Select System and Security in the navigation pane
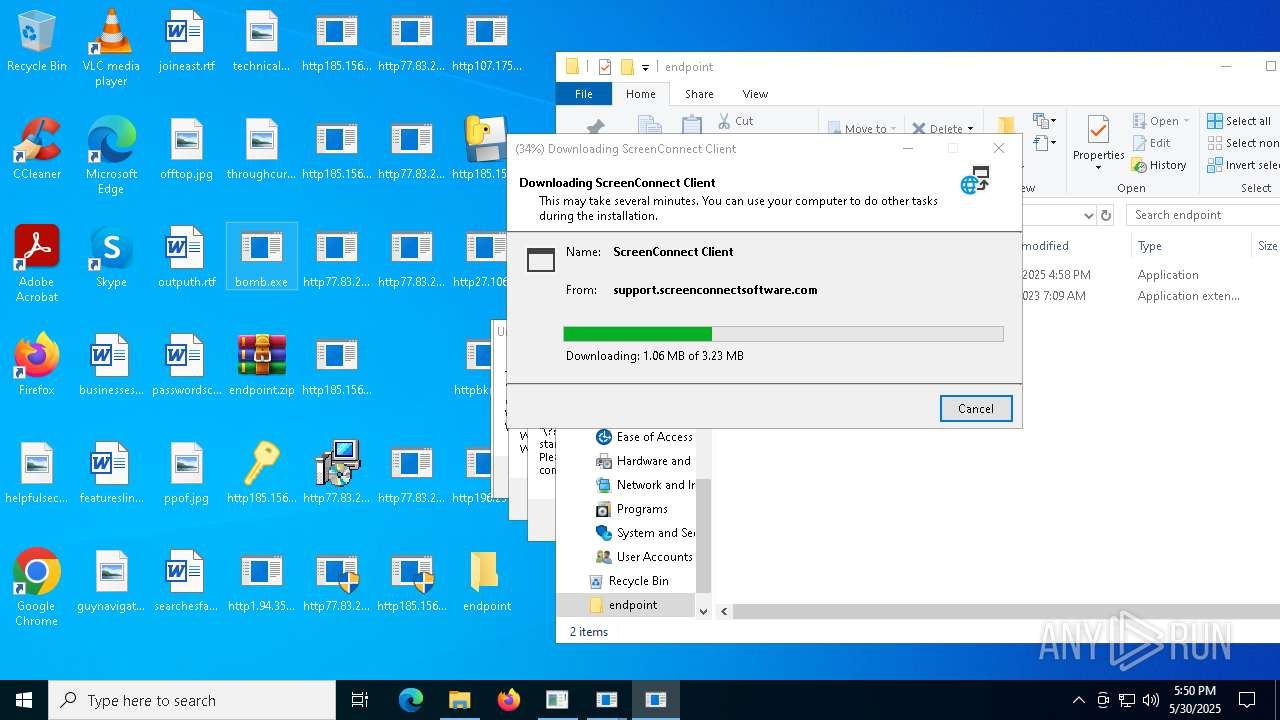 (644, 533)
